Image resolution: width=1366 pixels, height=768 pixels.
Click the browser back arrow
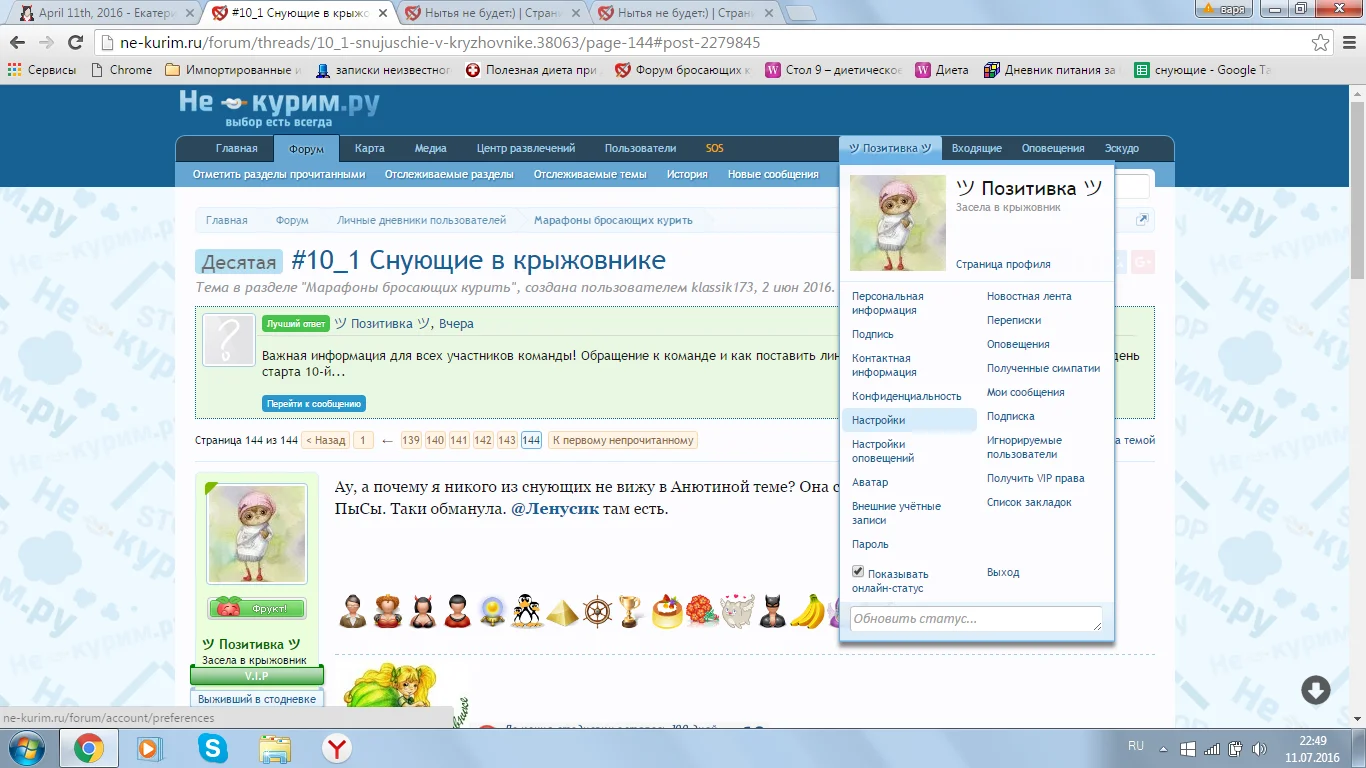click(18, 43)
